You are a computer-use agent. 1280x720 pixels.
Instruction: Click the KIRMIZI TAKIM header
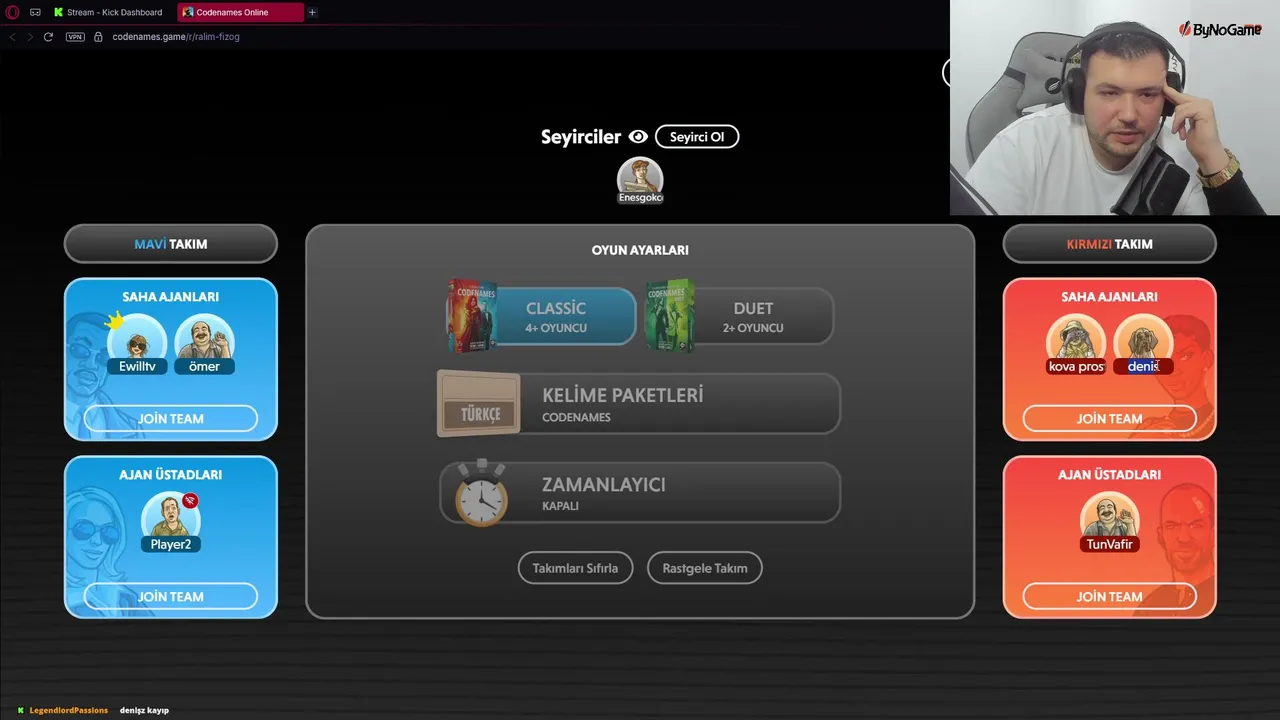pyautogui.click(x=1110, y=244)
